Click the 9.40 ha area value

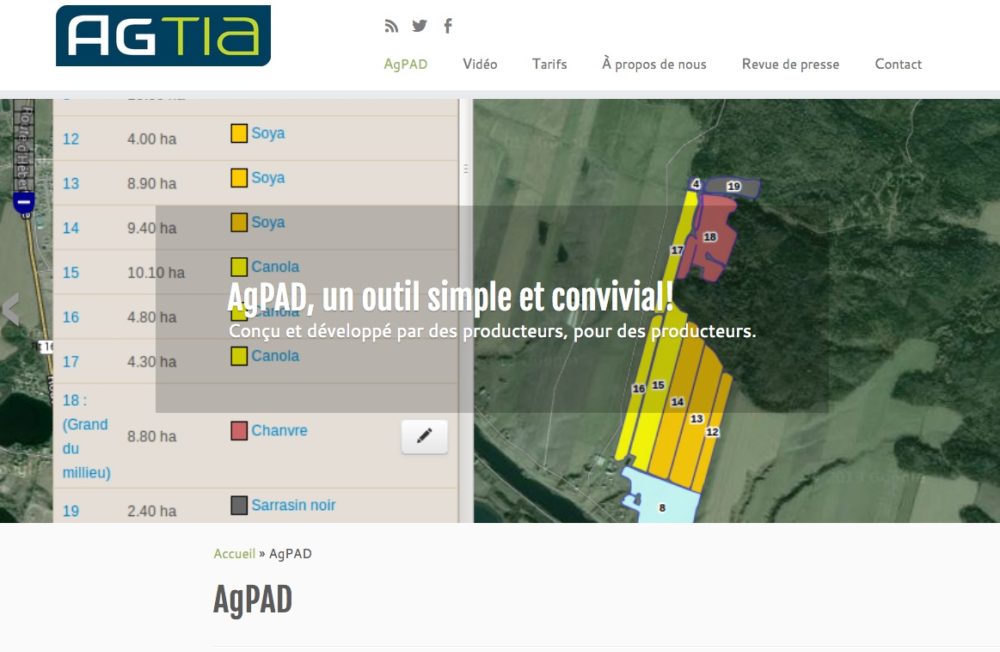[152, 228]
